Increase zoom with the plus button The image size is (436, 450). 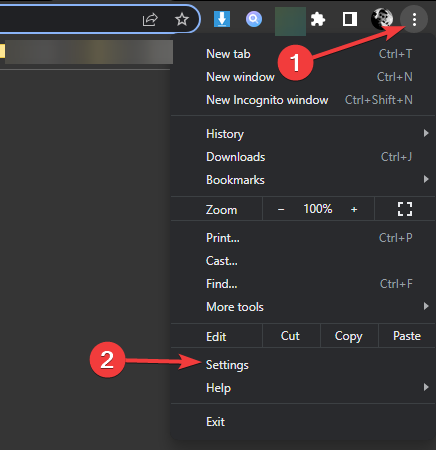click(354, 209)
